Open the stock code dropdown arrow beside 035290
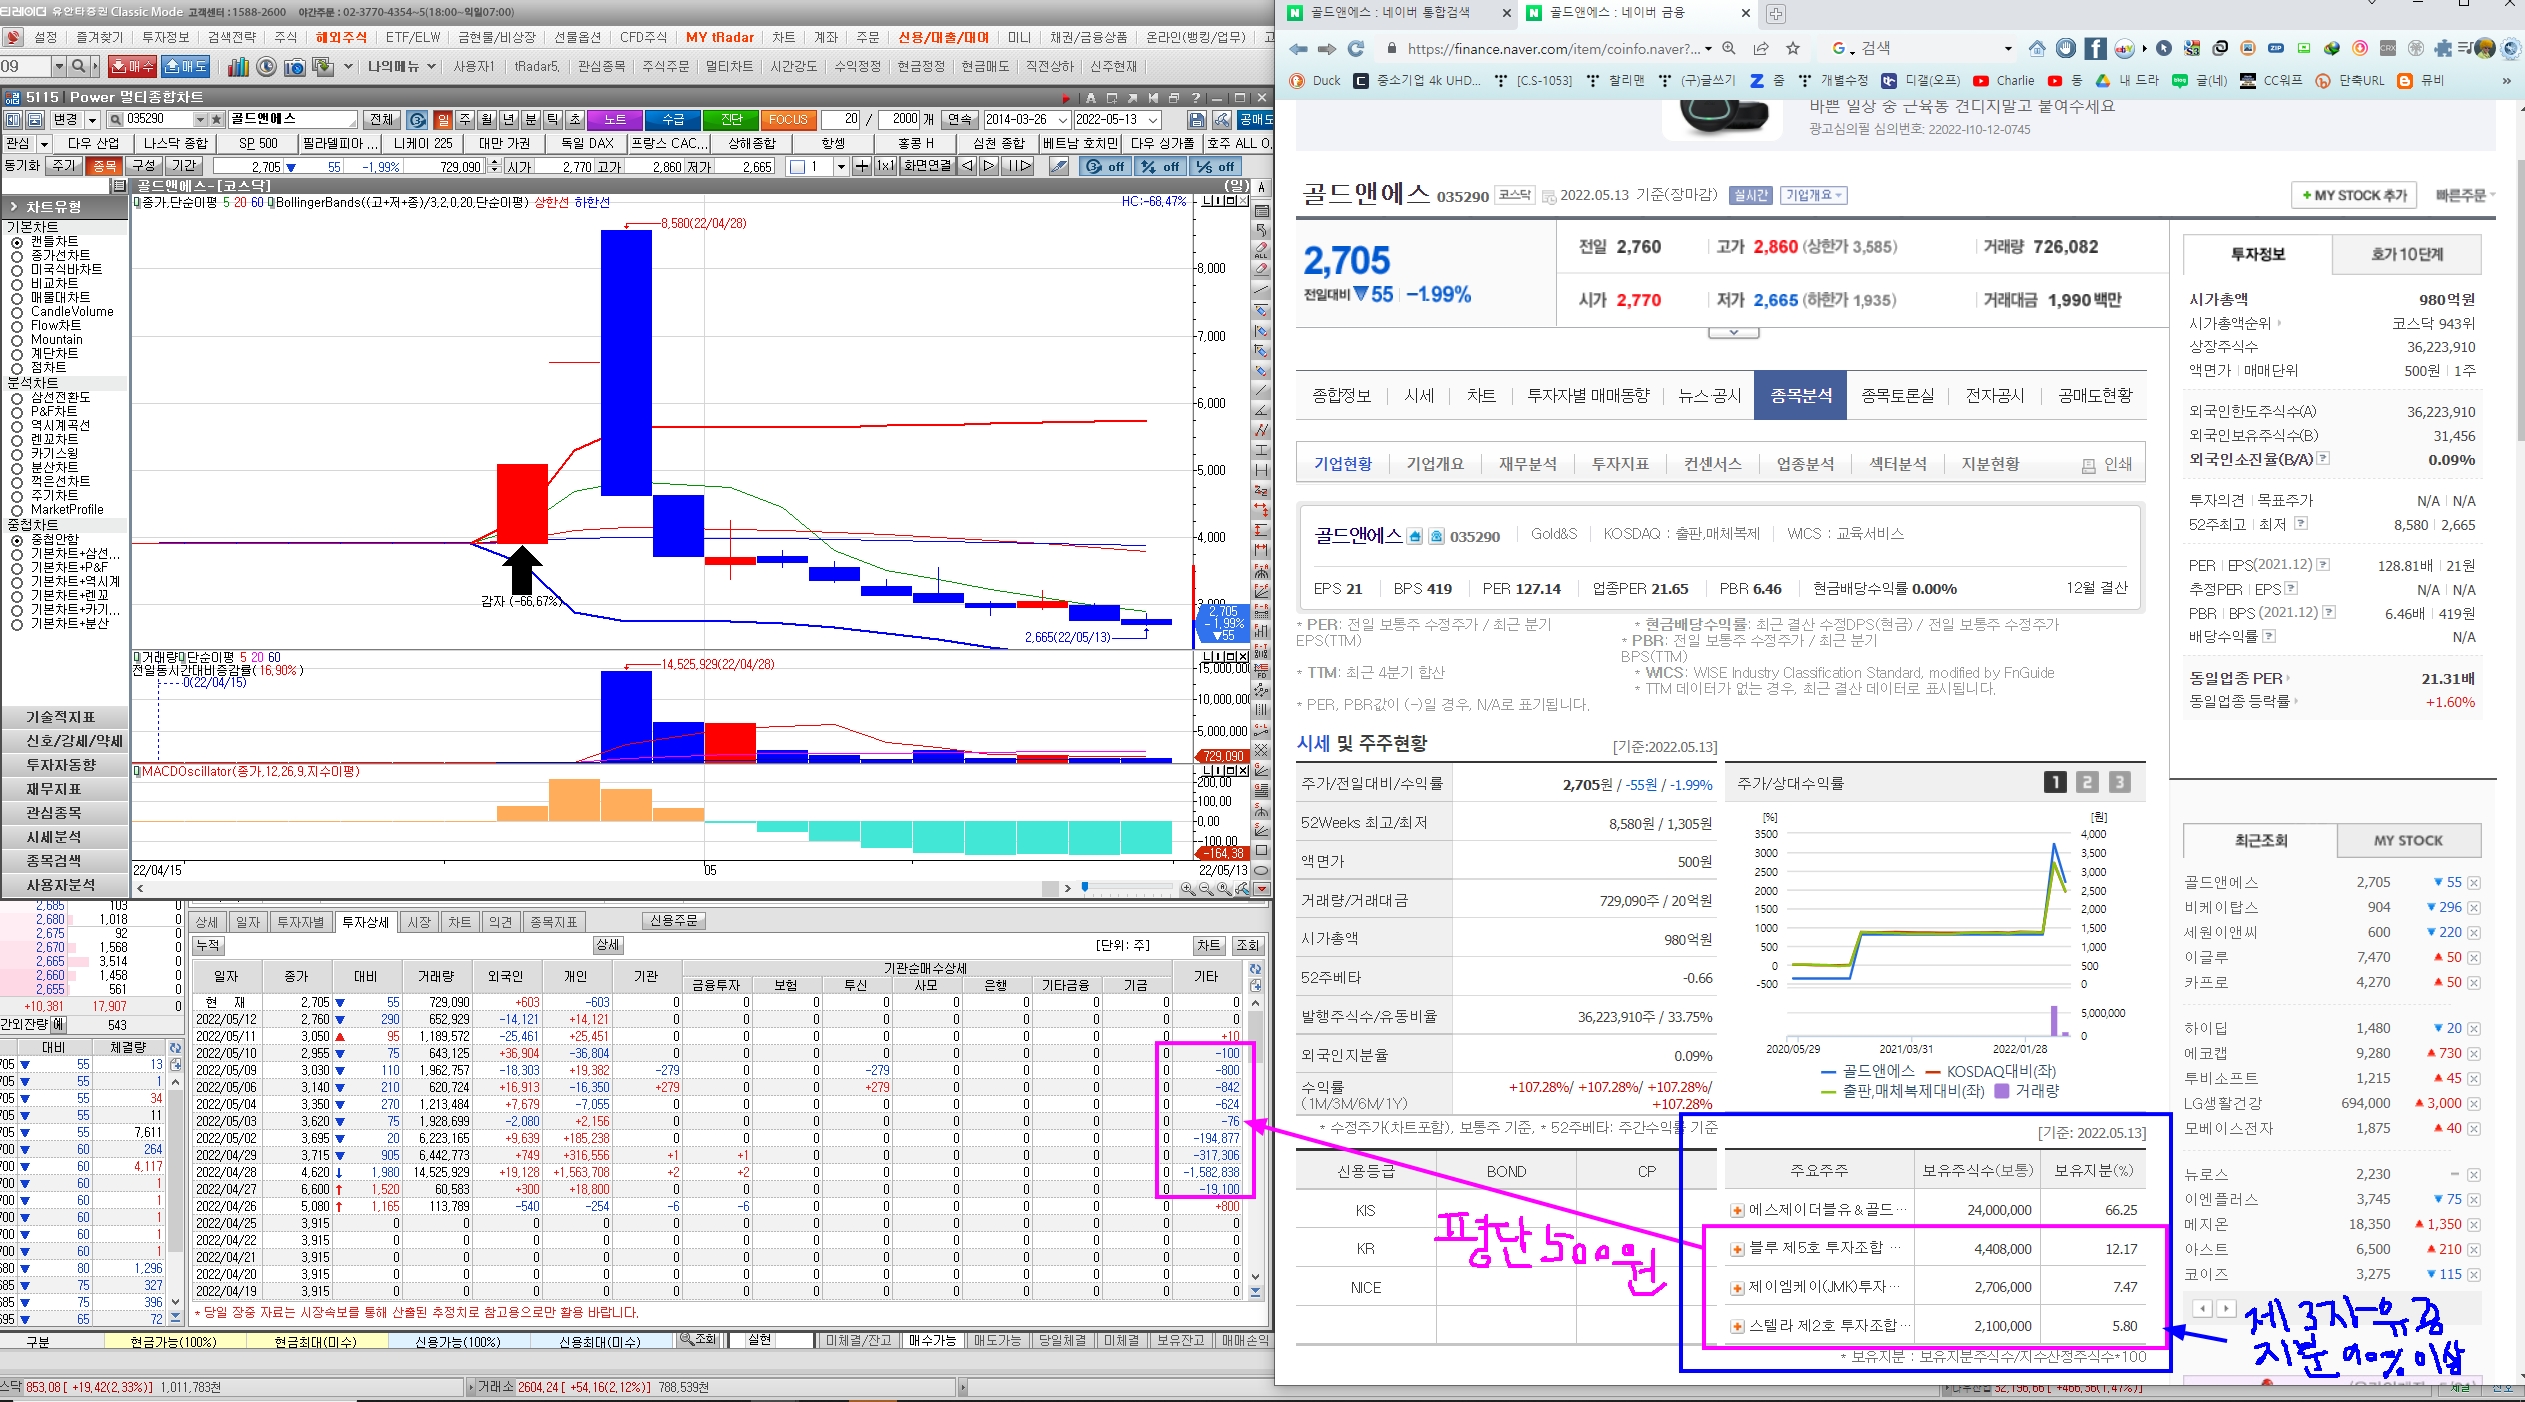Image resolution: width=2525 pixels, height=1402 pixels. [x=201, y=119]
